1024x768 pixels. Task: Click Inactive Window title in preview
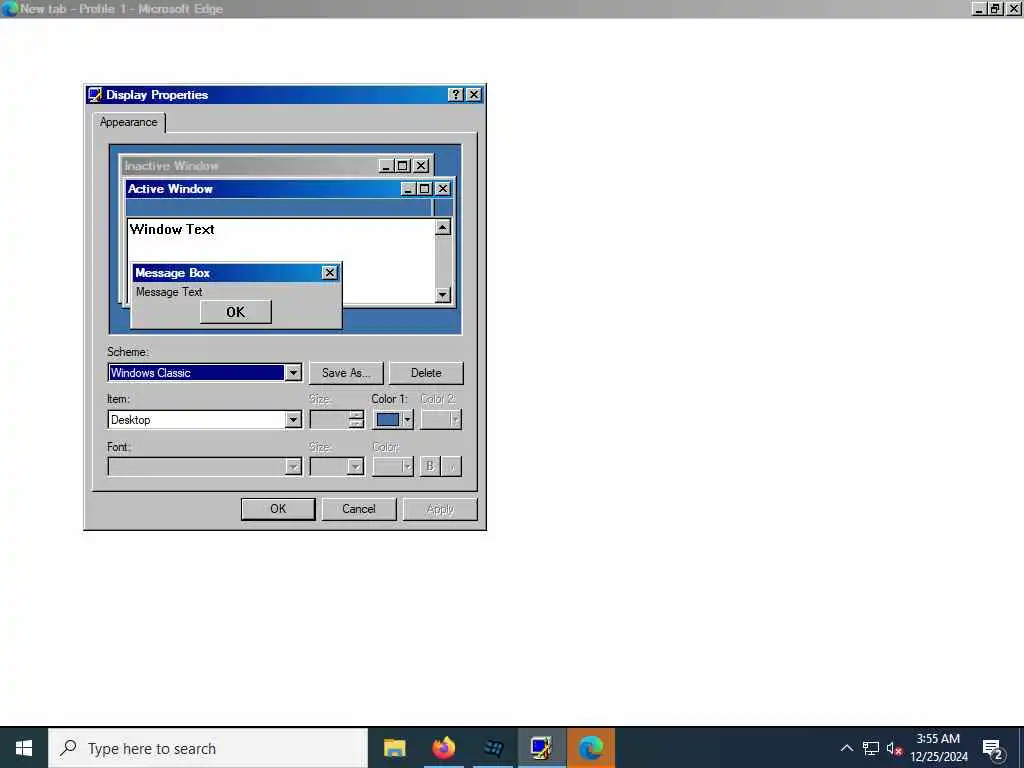click(x=171, y=166)
